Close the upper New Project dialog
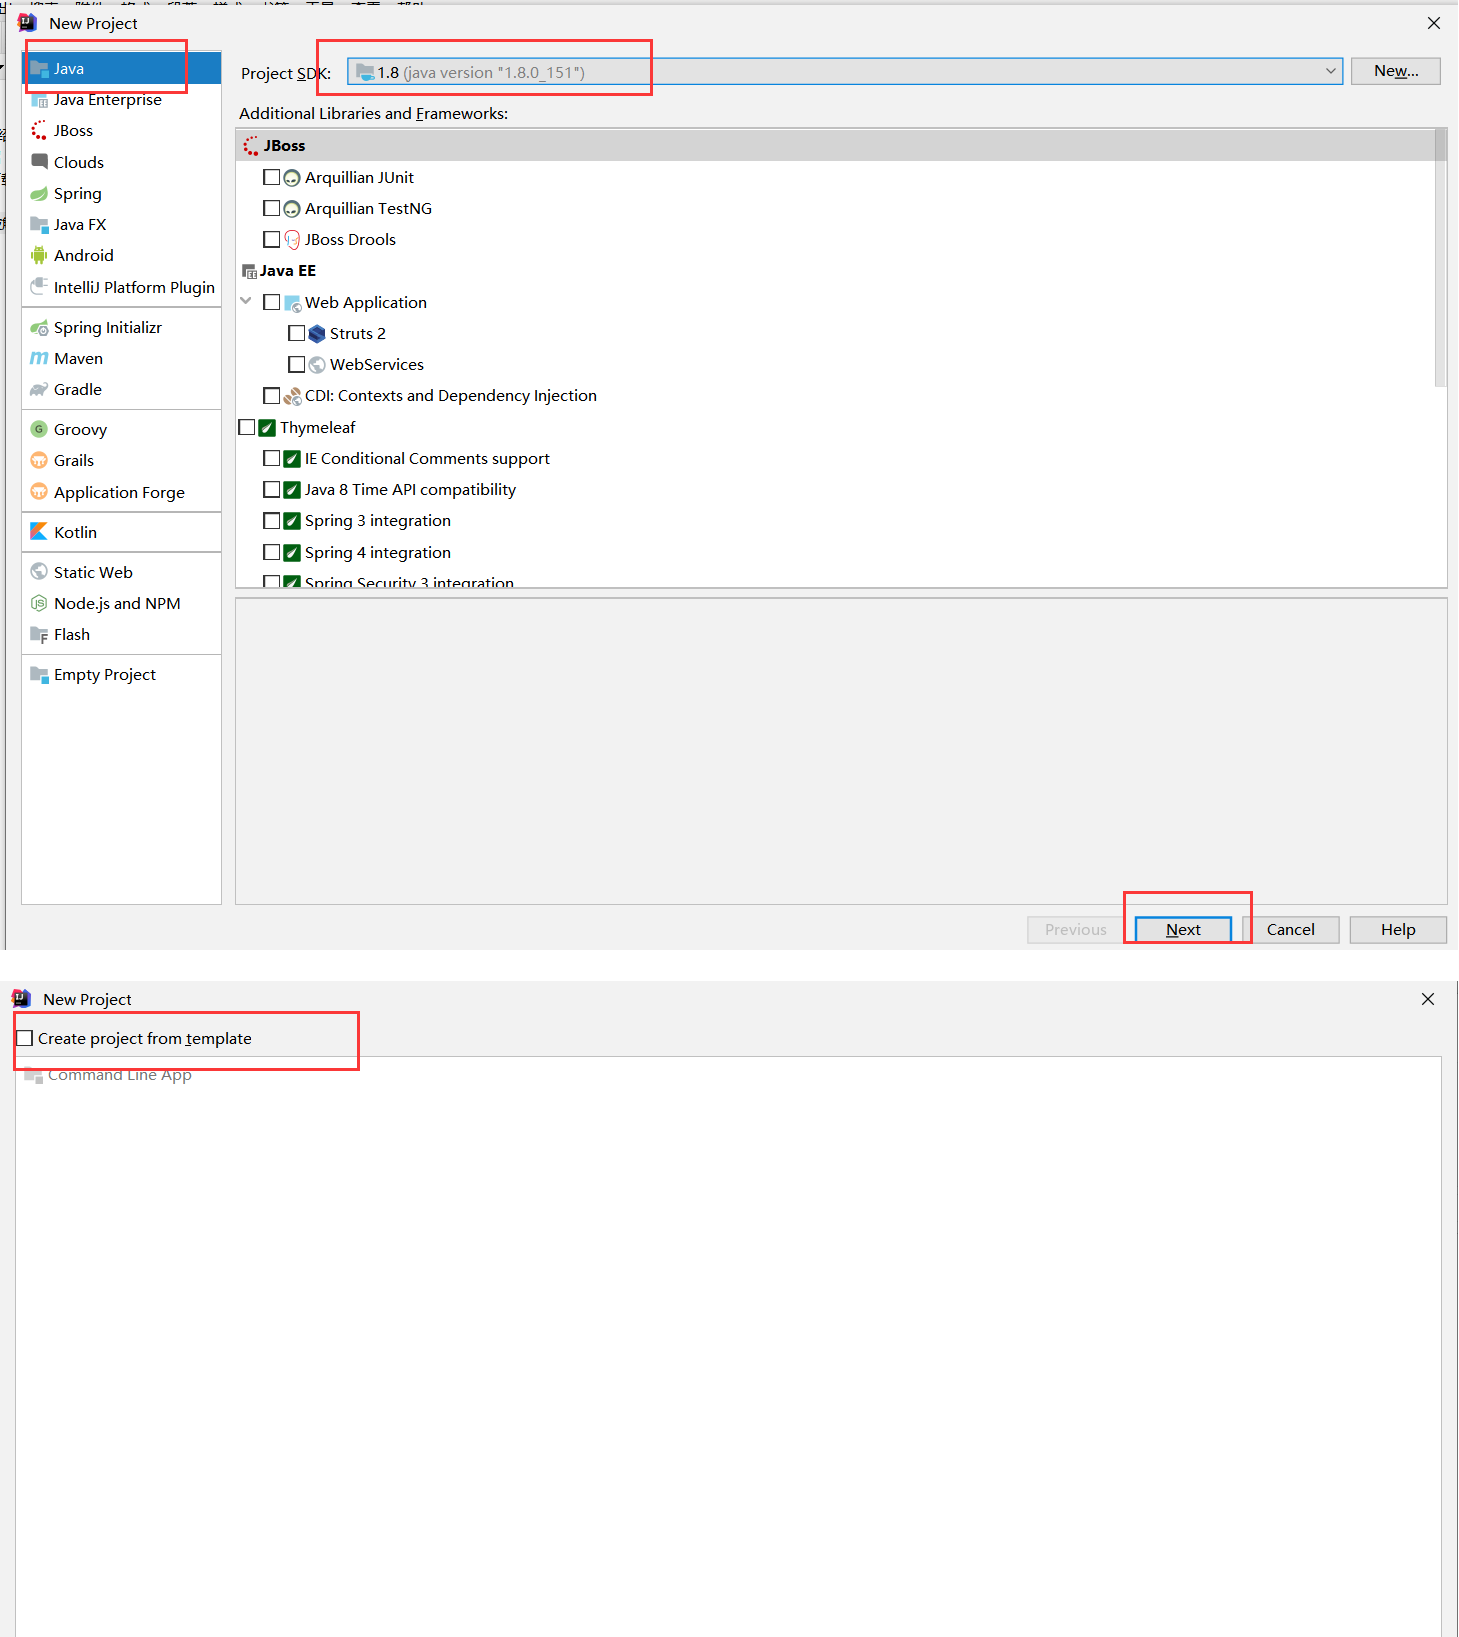 tap(1434, 23)
